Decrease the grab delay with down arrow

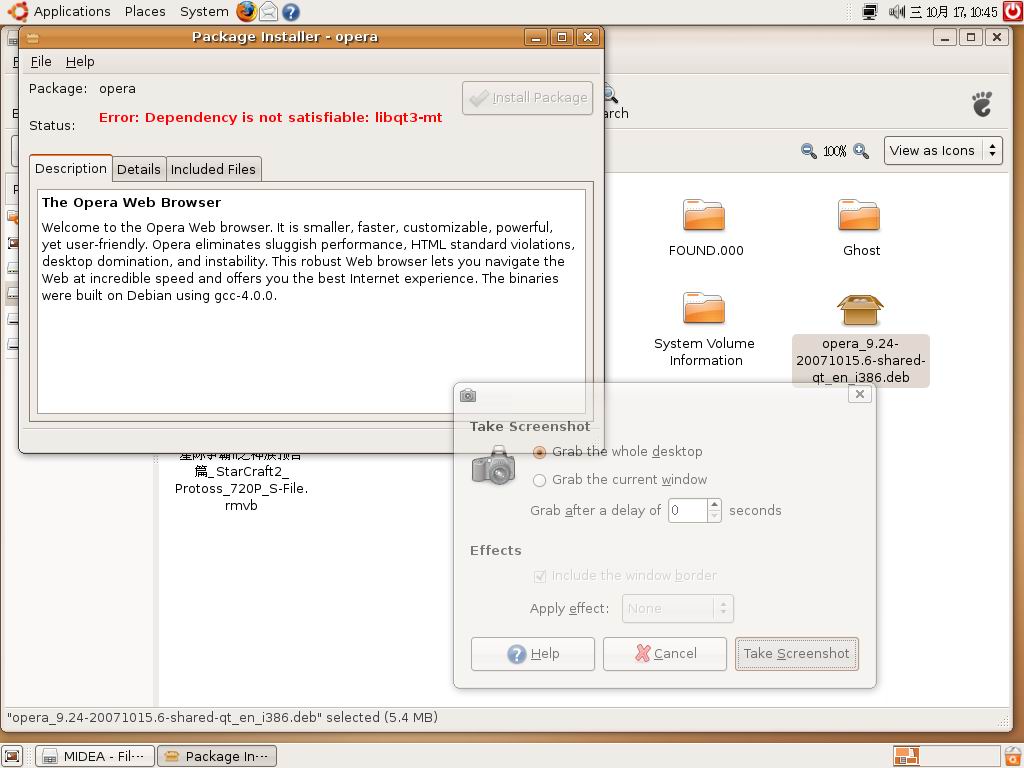(714, 516)
